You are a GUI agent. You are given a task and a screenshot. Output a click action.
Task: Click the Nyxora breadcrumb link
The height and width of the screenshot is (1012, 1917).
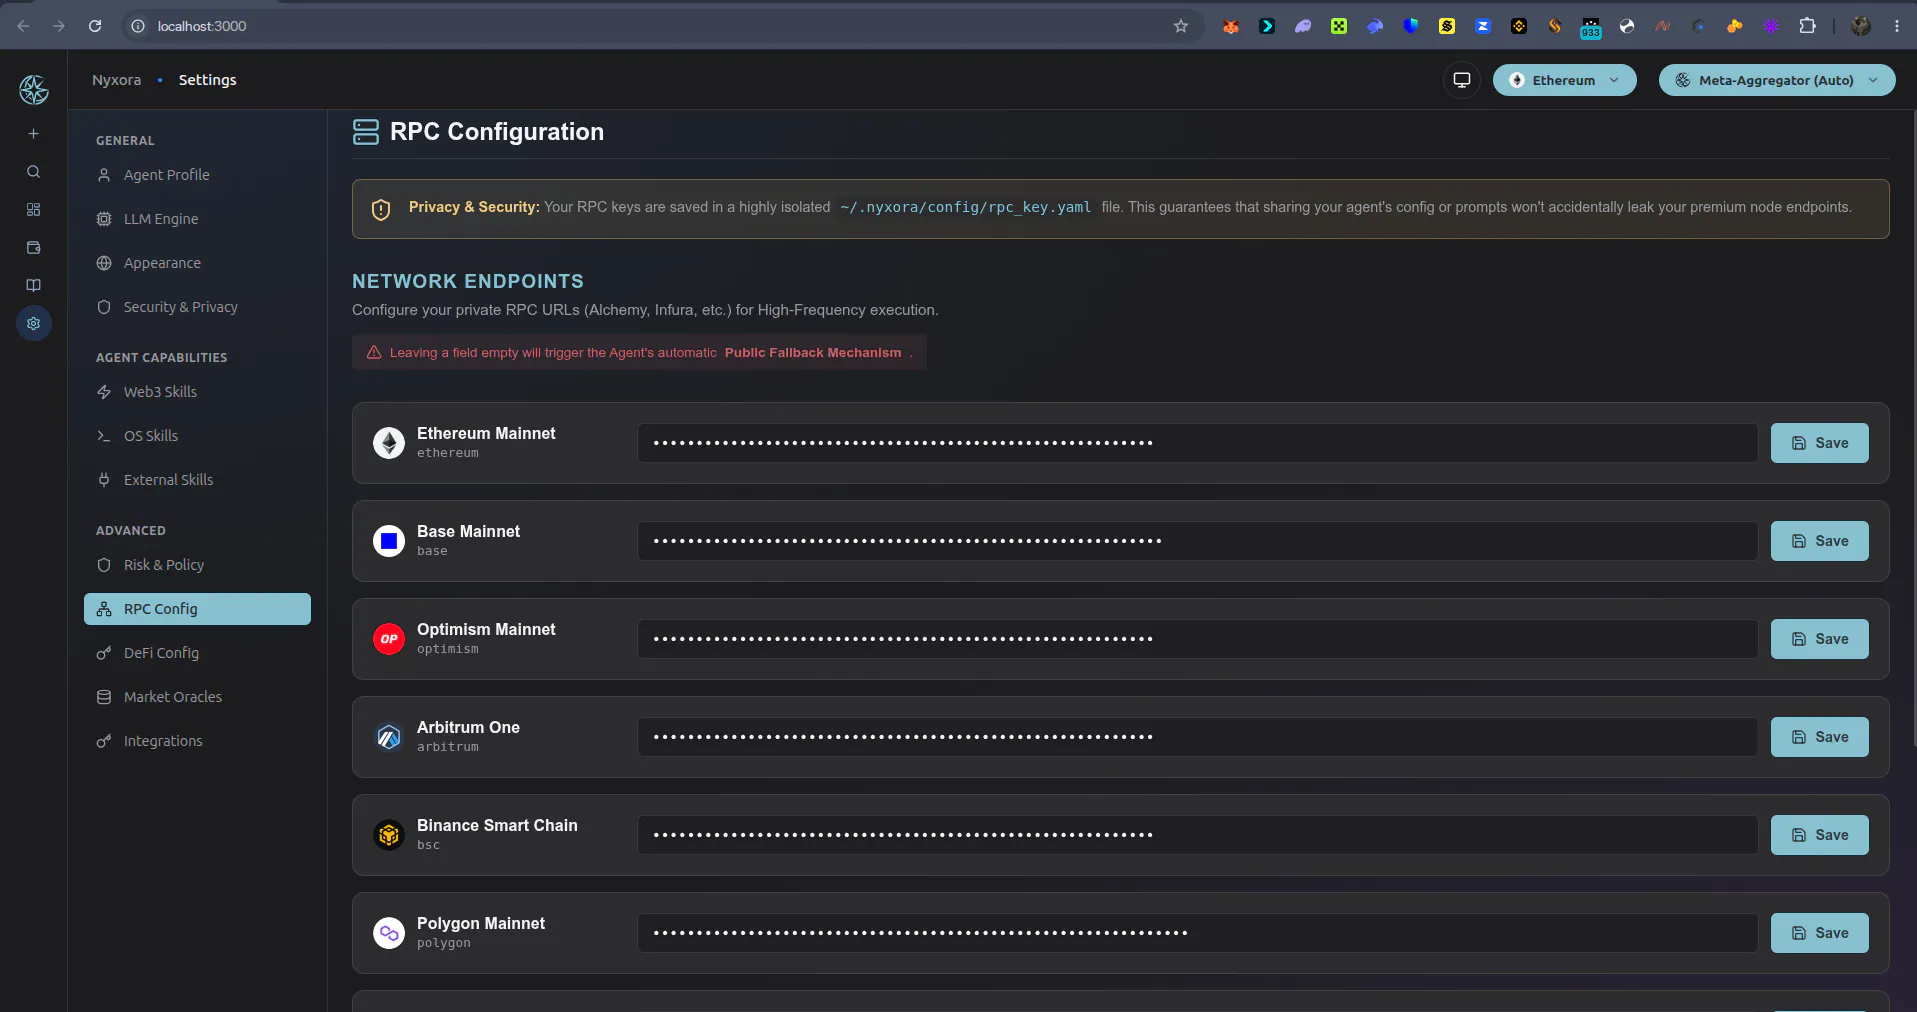click(116, 80)
